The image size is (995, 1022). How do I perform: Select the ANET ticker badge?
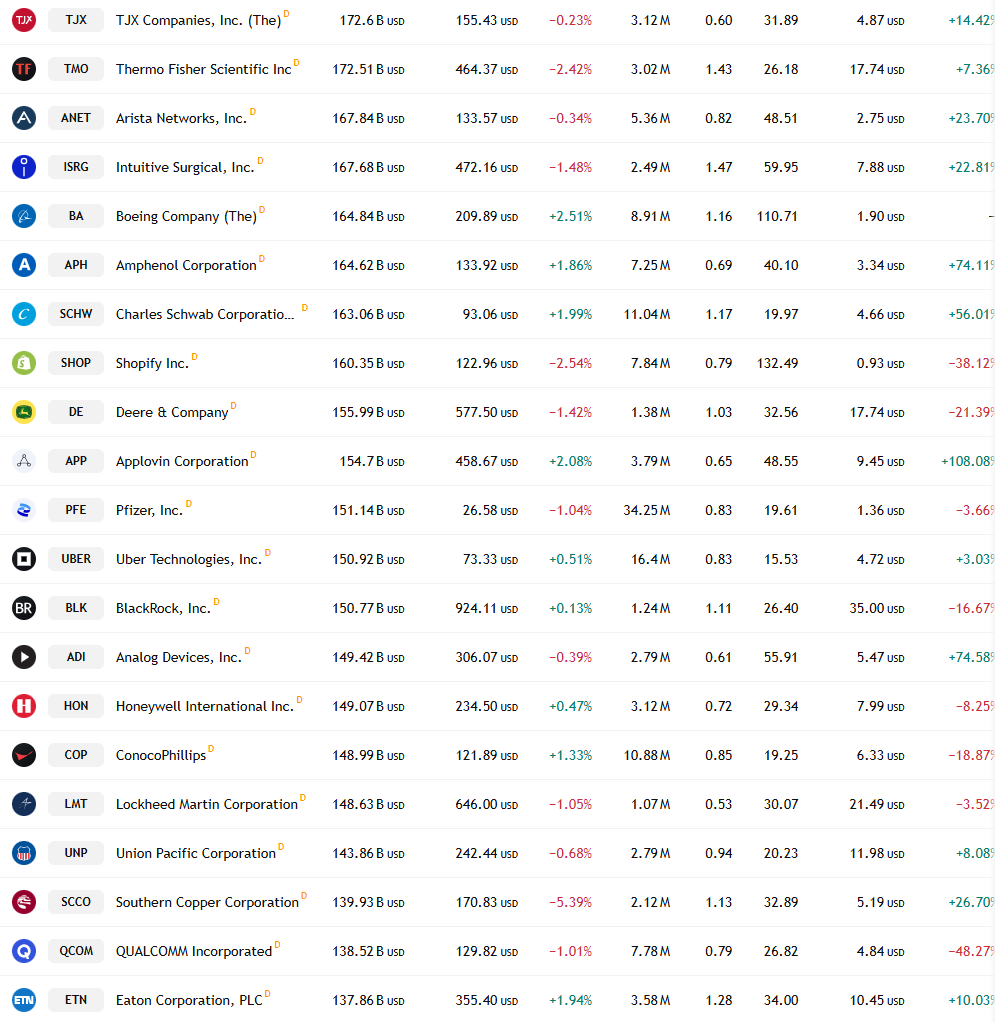(x=76, y=118)
